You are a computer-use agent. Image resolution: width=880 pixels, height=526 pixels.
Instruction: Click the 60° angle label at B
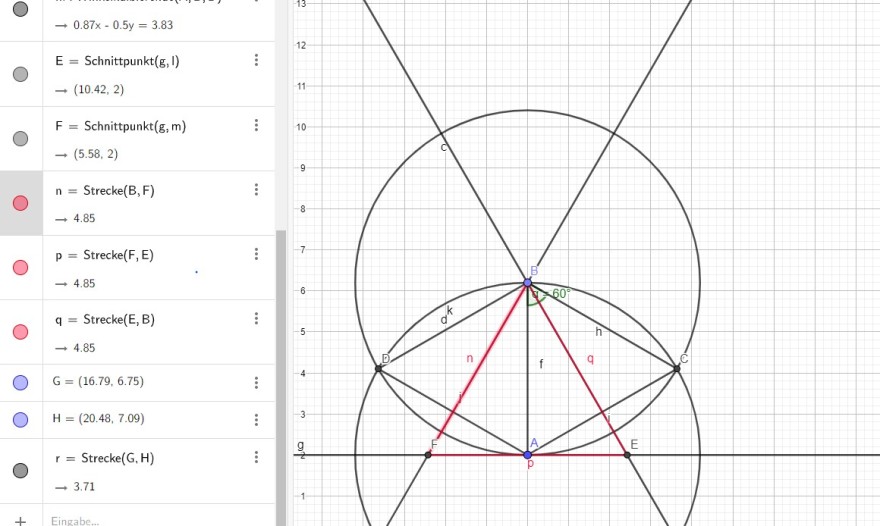pos(551,294)
